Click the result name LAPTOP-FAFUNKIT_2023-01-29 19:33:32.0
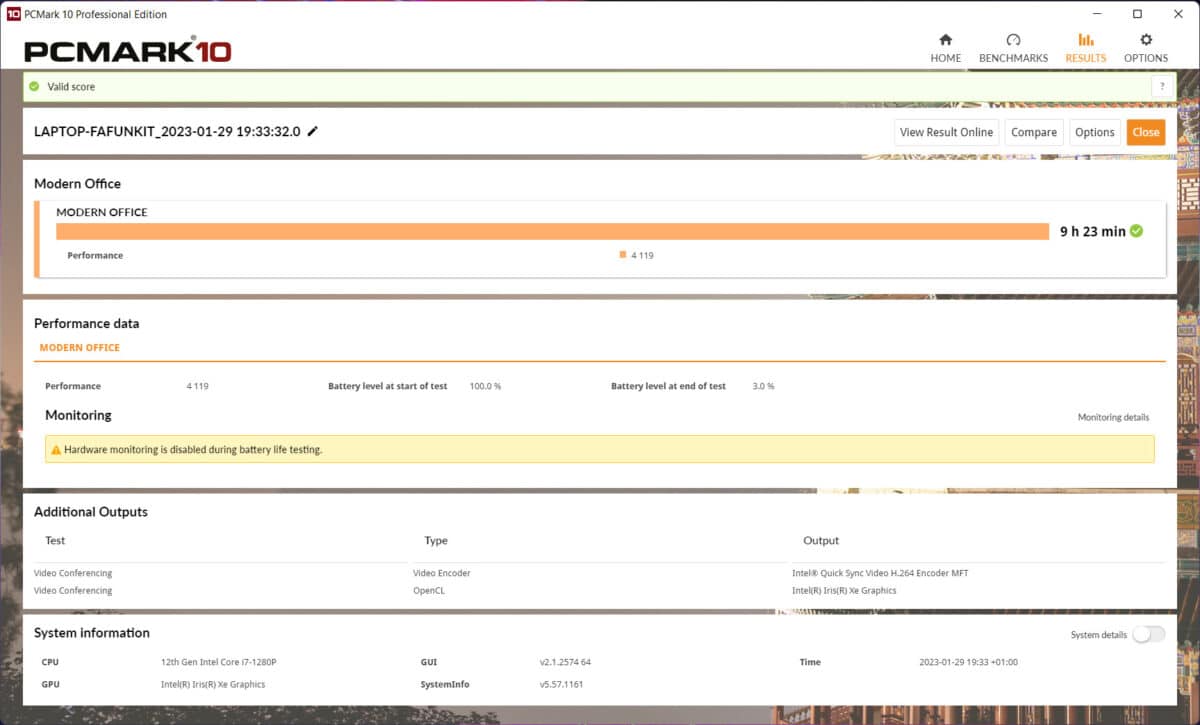This screenshot has height=725, width=1200. pyautogui.click(x=167, y=131)
